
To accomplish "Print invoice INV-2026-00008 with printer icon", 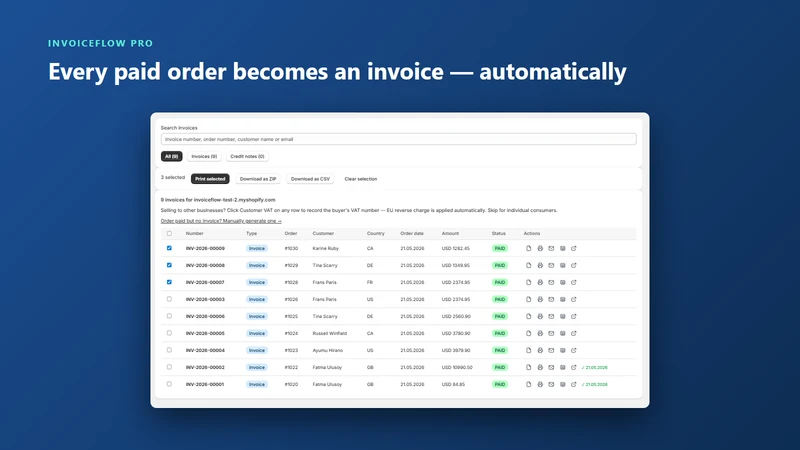I will (x=540, y=265).
